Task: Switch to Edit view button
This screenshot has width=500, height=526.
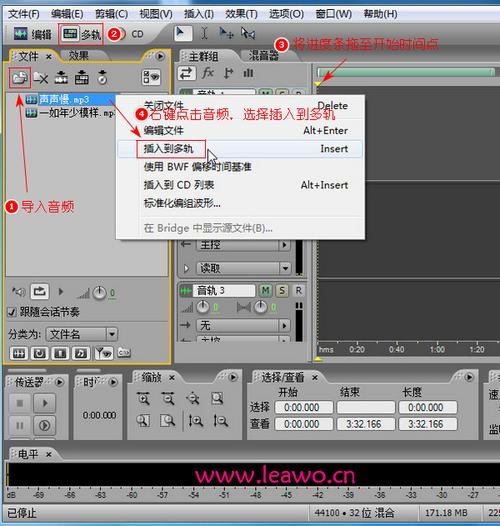Action: pos(33,34)
